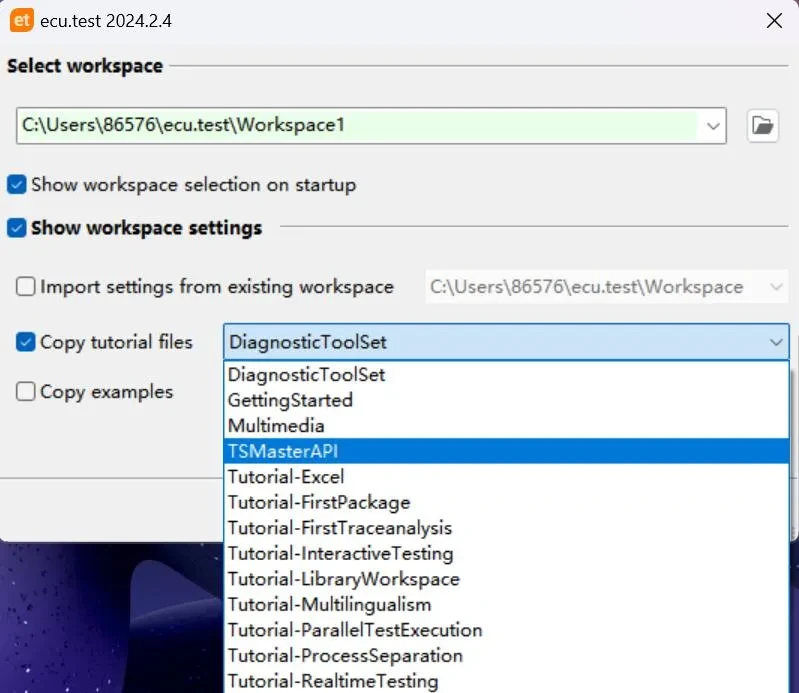Viewport: 799px width, 693px height.
Task: Click into the workspace path text field
Action: 355,126
